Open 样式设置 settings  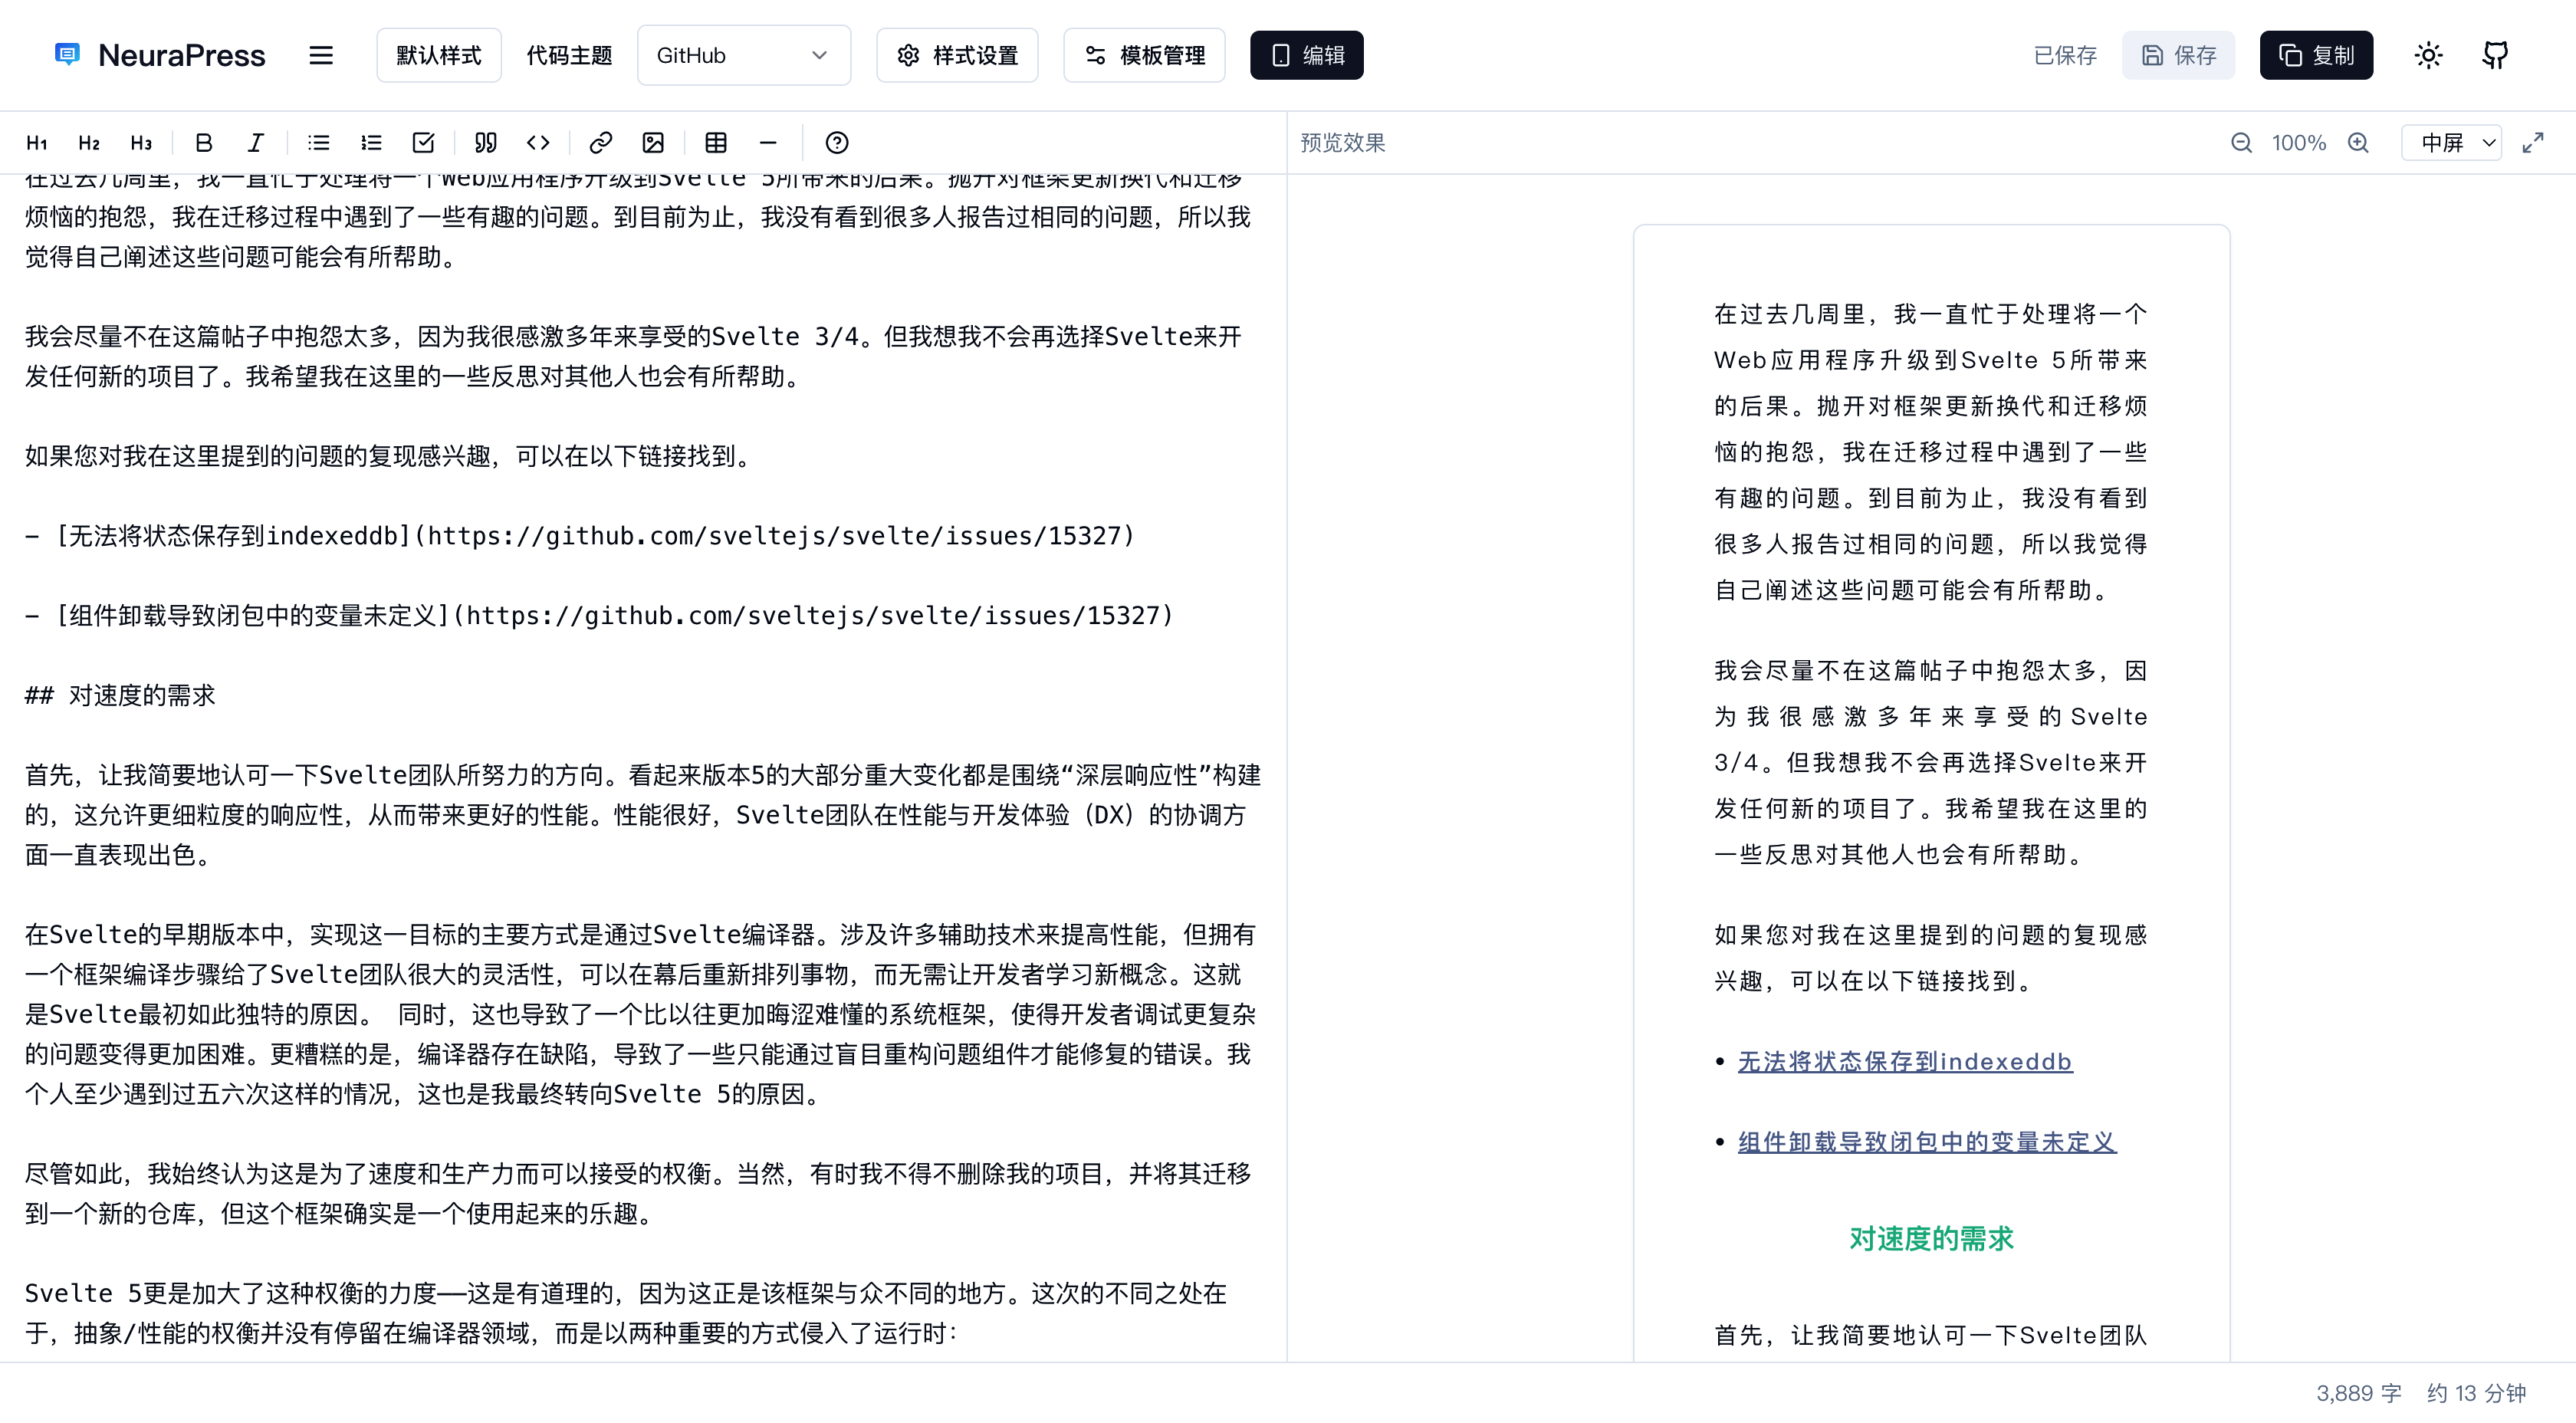(x=956, y=55)
